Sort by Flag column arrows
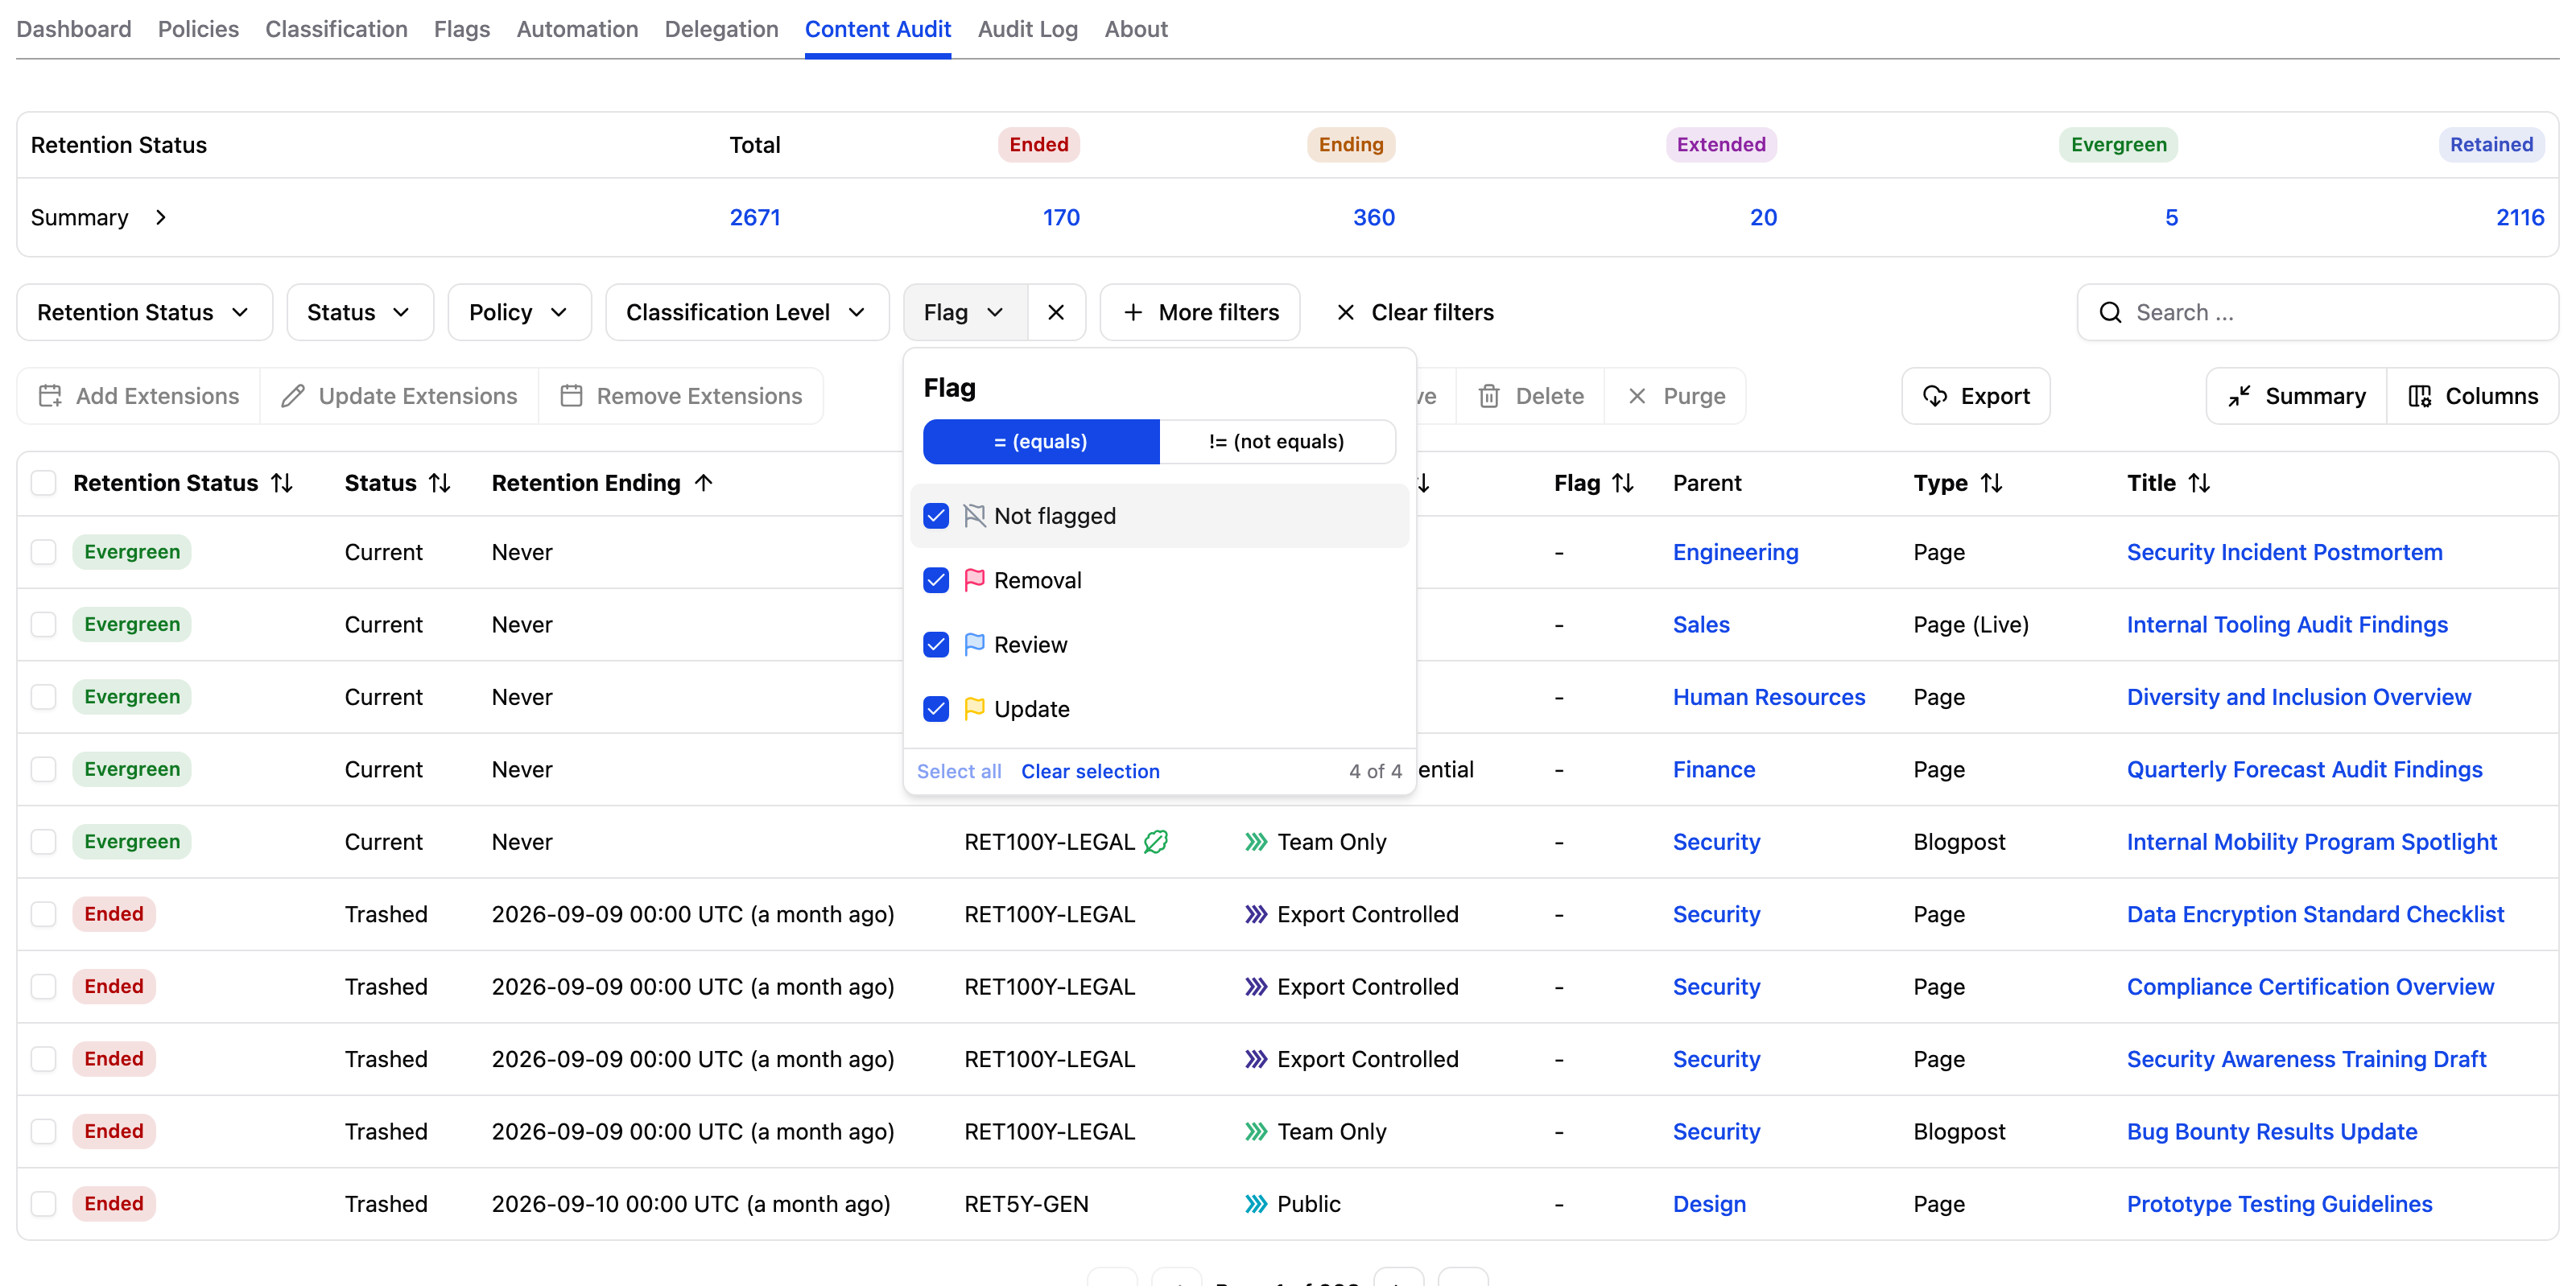2576x1286 pixels. [1623, 483]
